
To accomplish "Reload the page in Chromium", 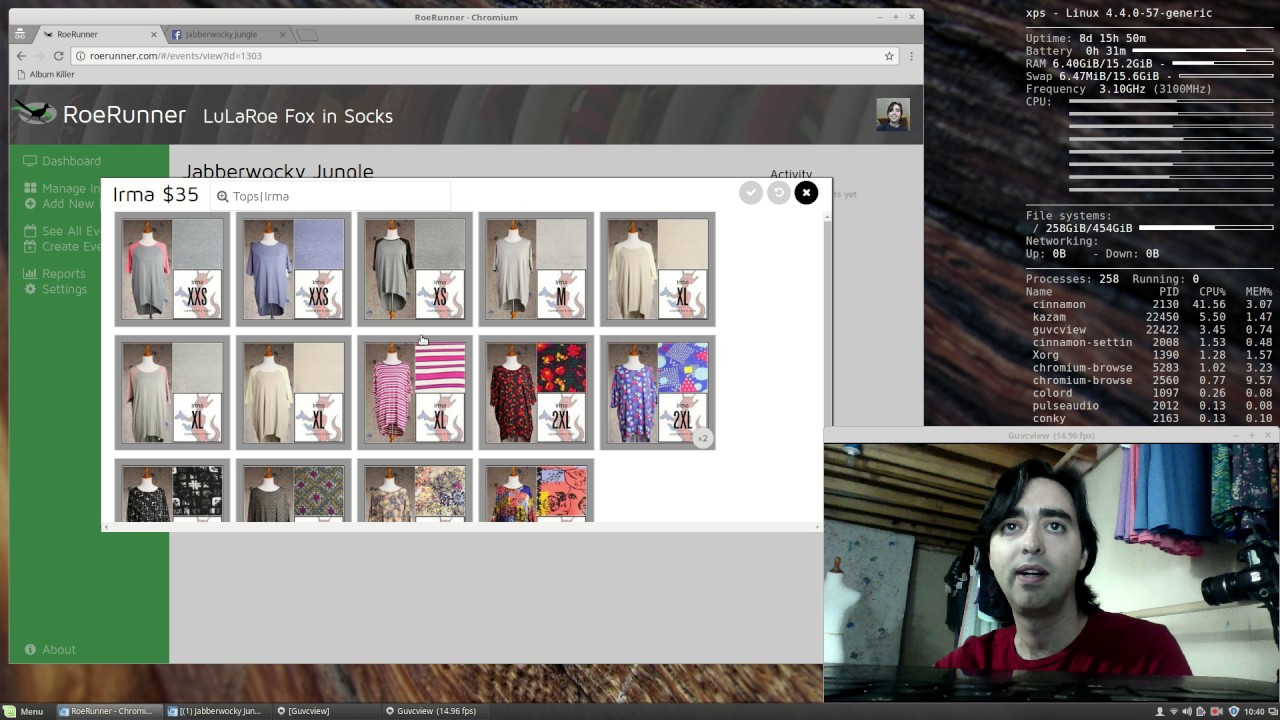I will tap(59, 56).
